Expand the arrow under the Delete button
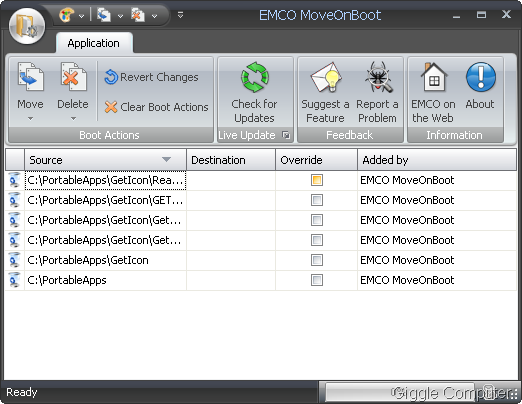This screenshot has height=404, width=522. 73,118
